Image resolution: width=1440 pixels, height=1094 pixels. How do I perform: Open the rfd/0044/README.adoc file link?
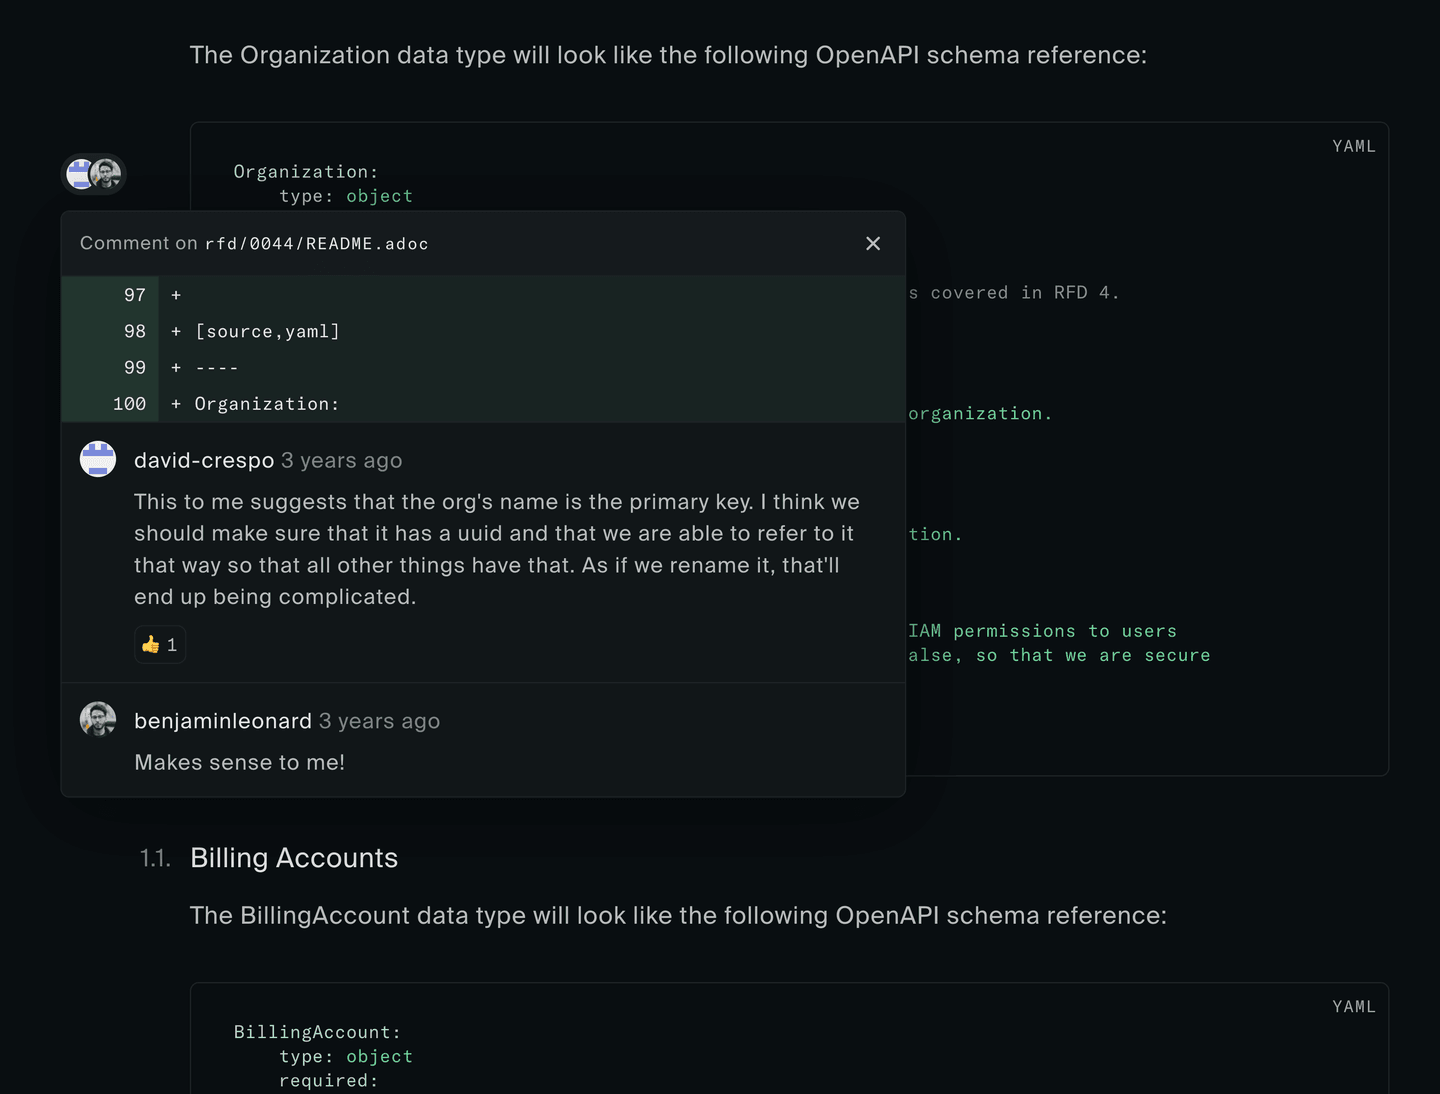point(317,243)
